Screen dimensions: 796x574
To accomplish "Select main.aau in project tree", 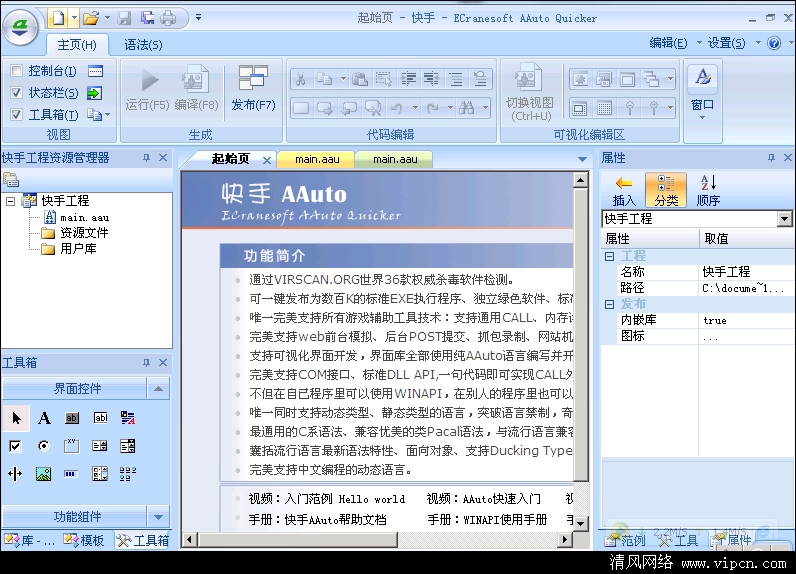I will point(77,218).
